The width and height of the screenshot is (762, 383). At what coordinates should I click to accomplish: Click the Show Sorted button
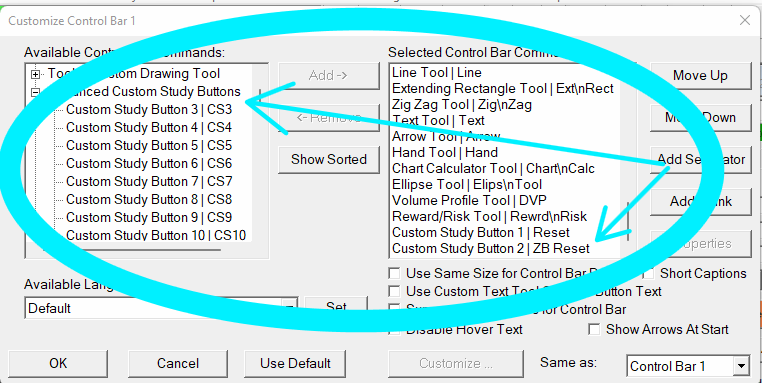329,159
